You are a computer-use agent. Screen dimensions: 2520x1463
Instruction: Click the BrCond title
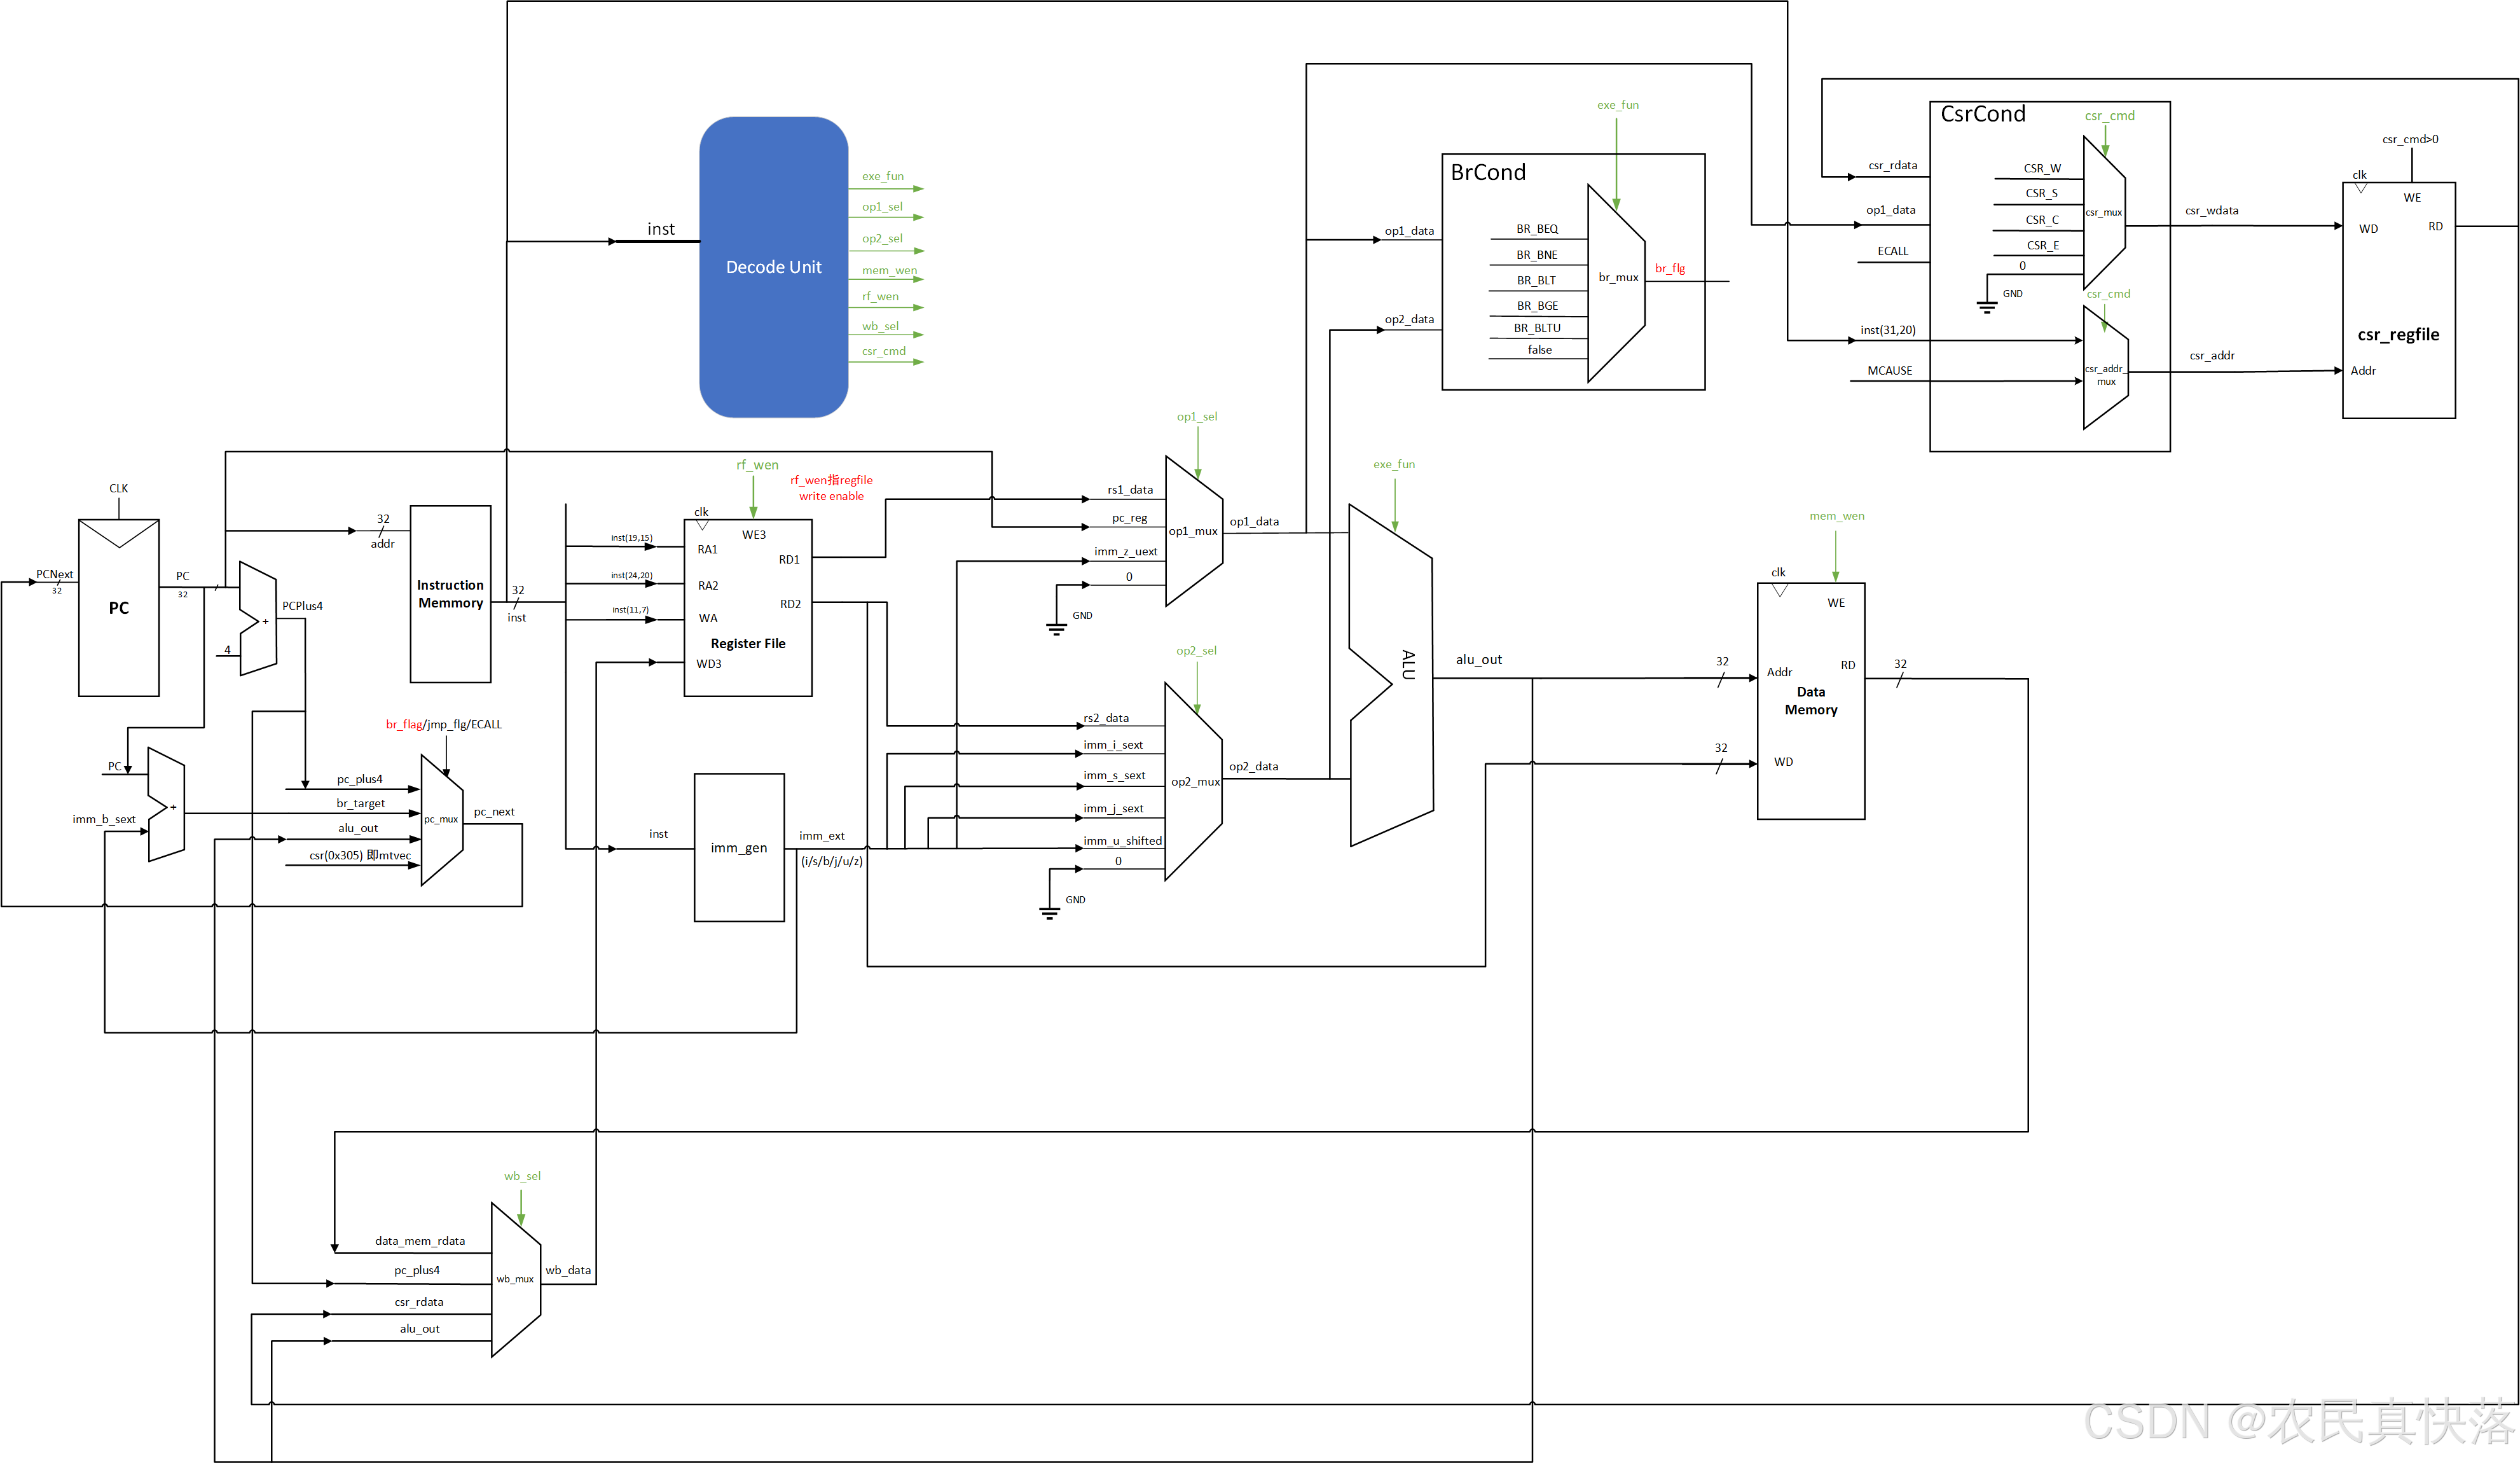[1488, 172]
